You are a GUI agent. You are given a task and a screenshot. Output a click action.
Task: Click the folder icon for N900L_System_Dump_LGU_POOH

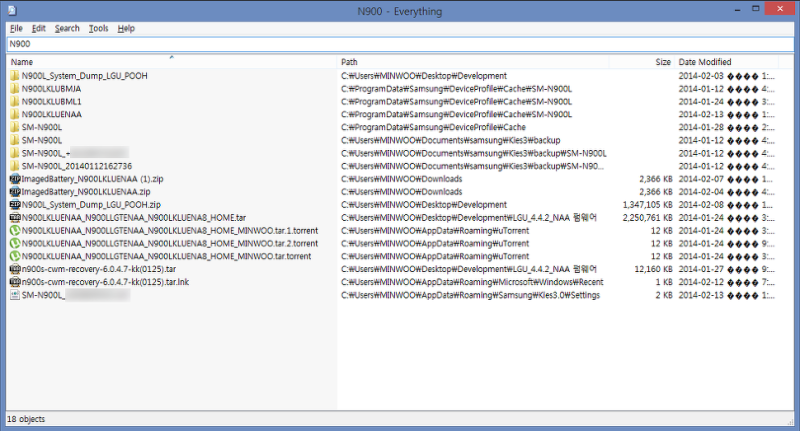coord(15,76)
